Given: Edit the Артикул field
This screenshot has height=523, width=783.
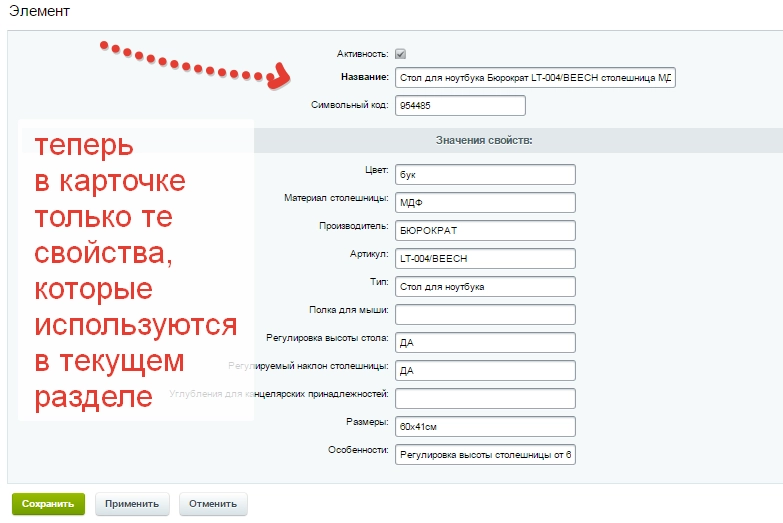Looking at the screenshot, I should 485,259.
